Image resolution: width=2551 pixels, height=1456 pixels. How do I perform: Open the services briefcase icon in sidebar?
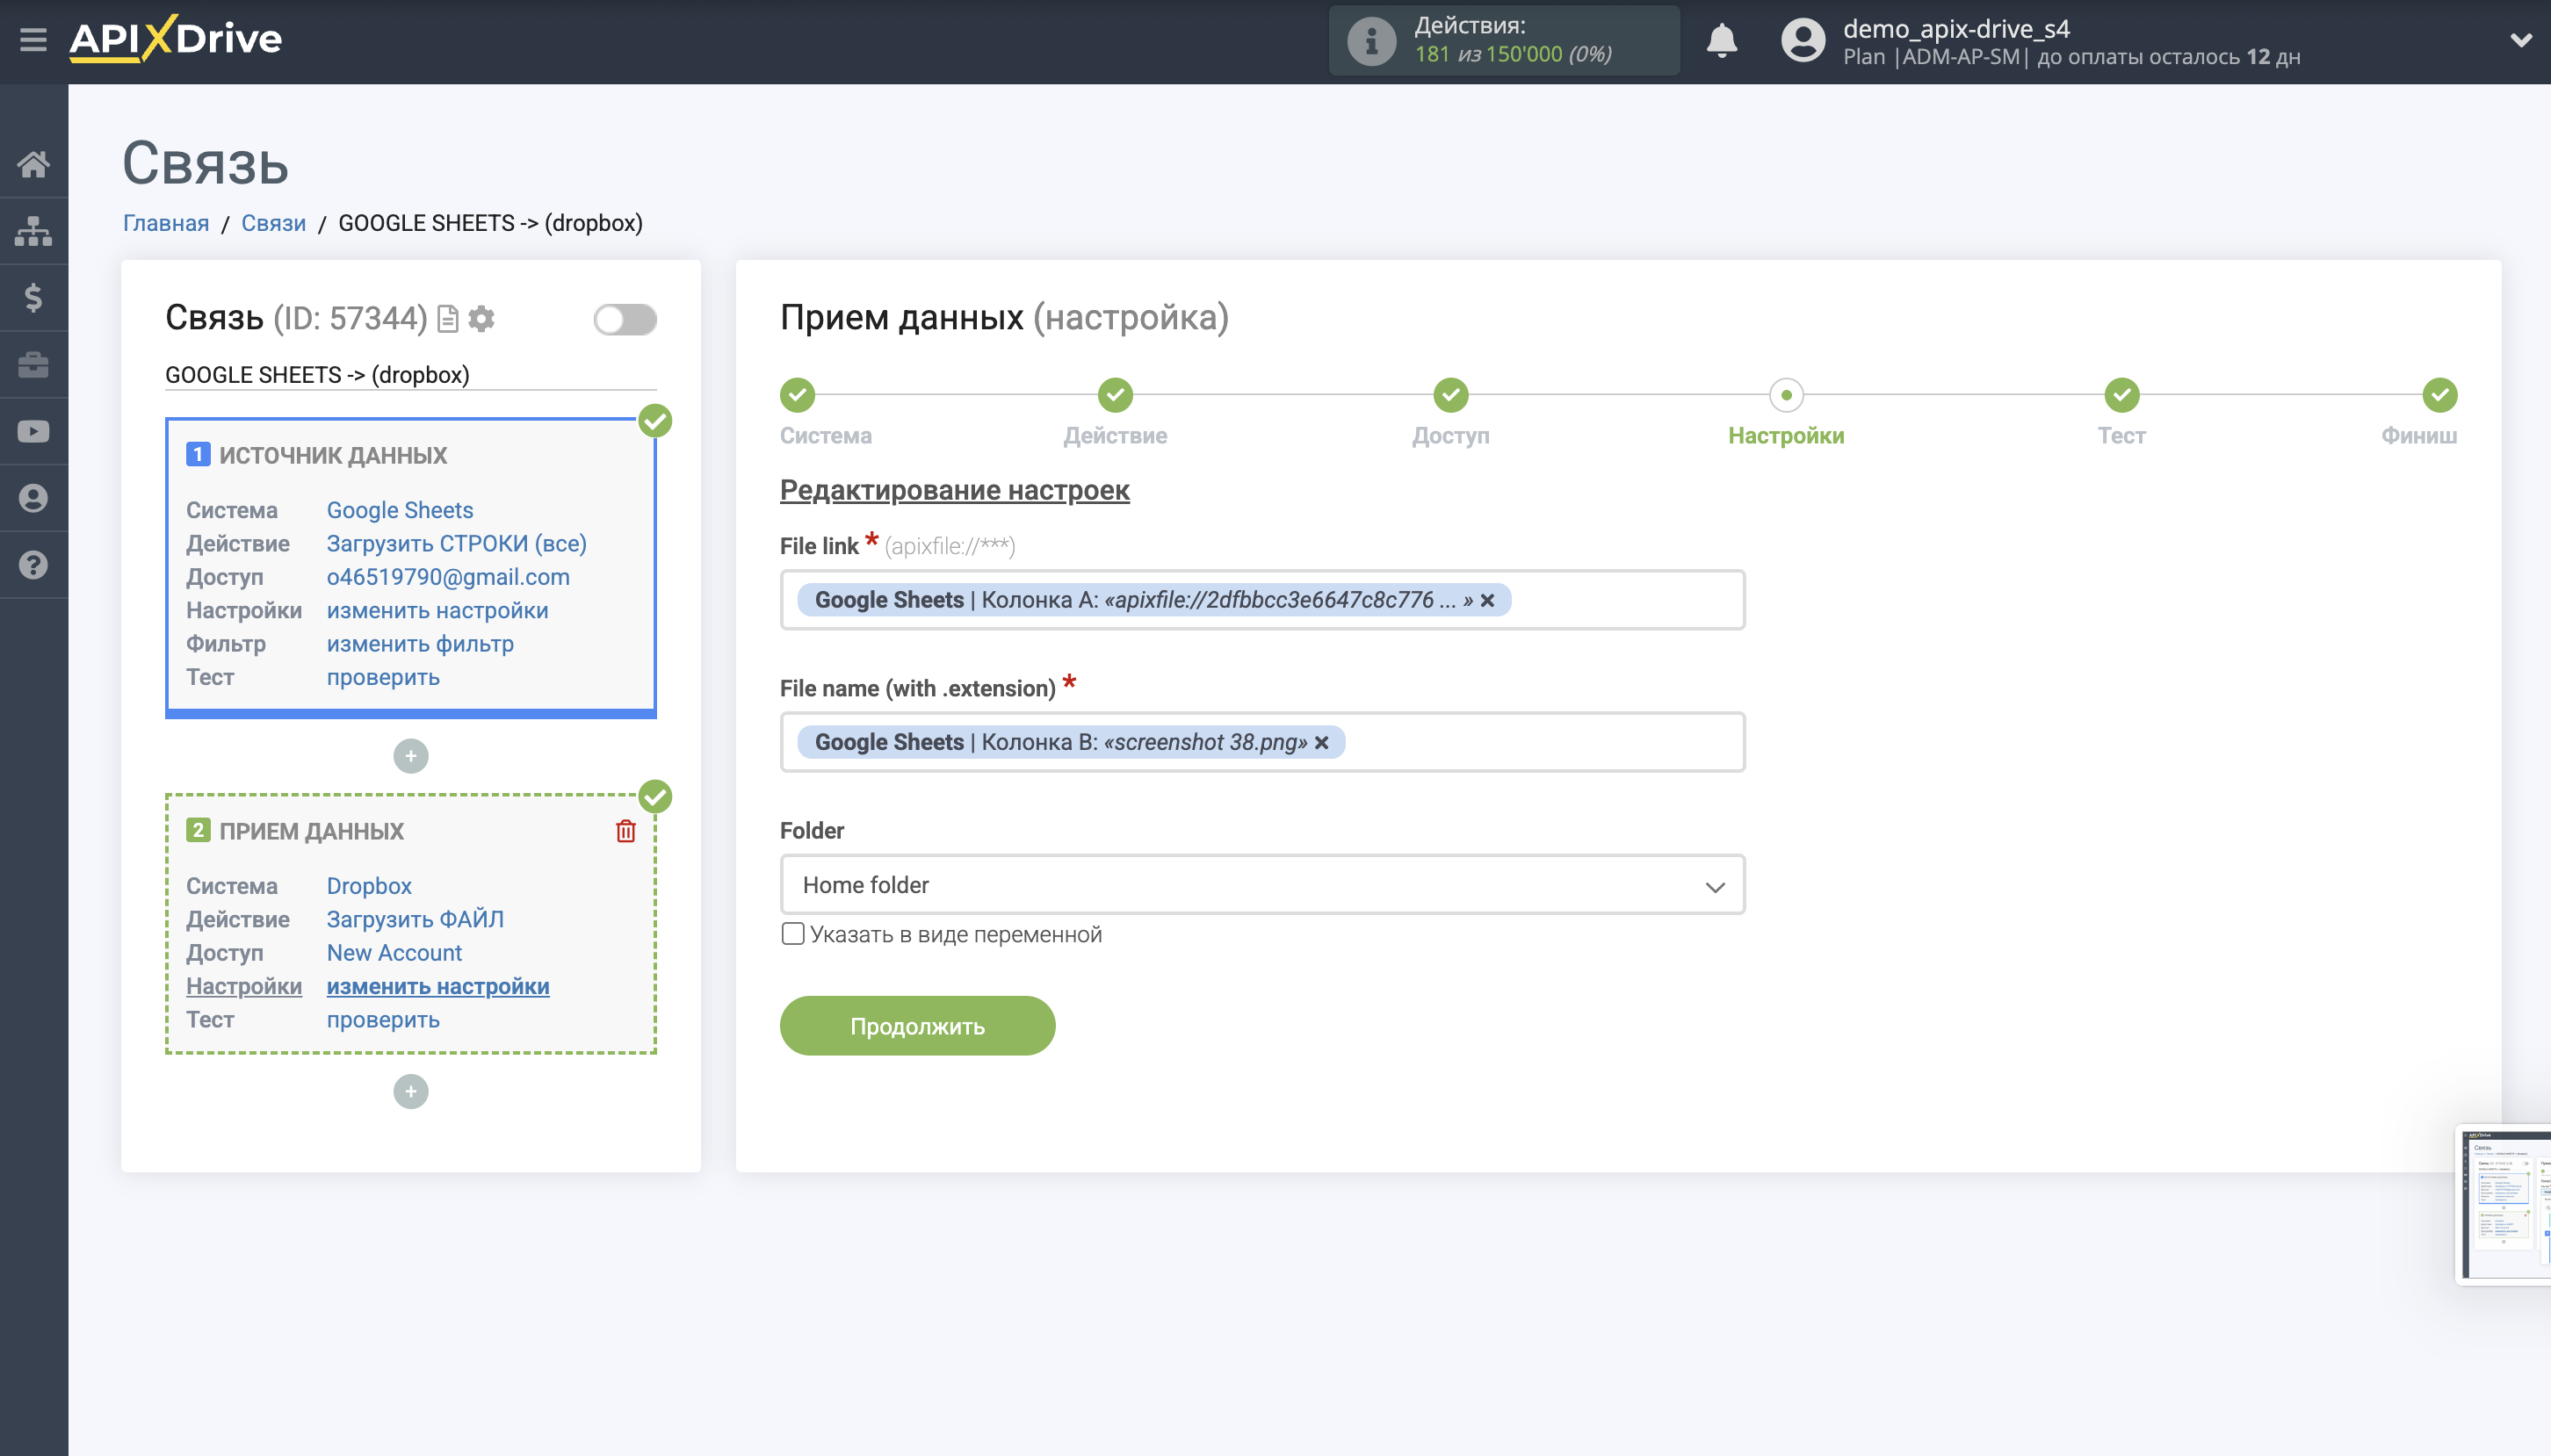coord(33,364)
